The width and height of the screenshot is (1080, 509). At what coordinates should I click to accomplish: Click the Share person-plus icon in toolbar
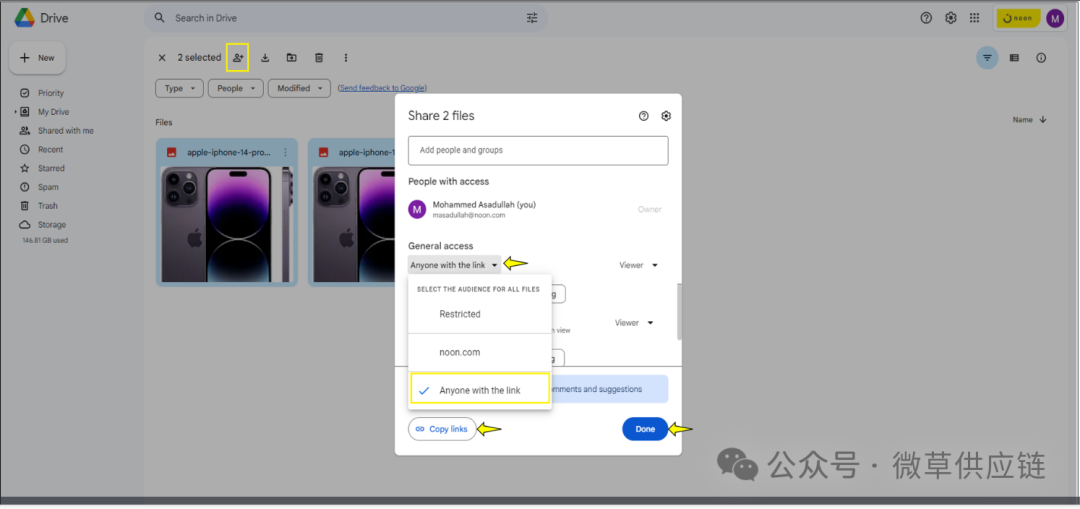point(238,58)
